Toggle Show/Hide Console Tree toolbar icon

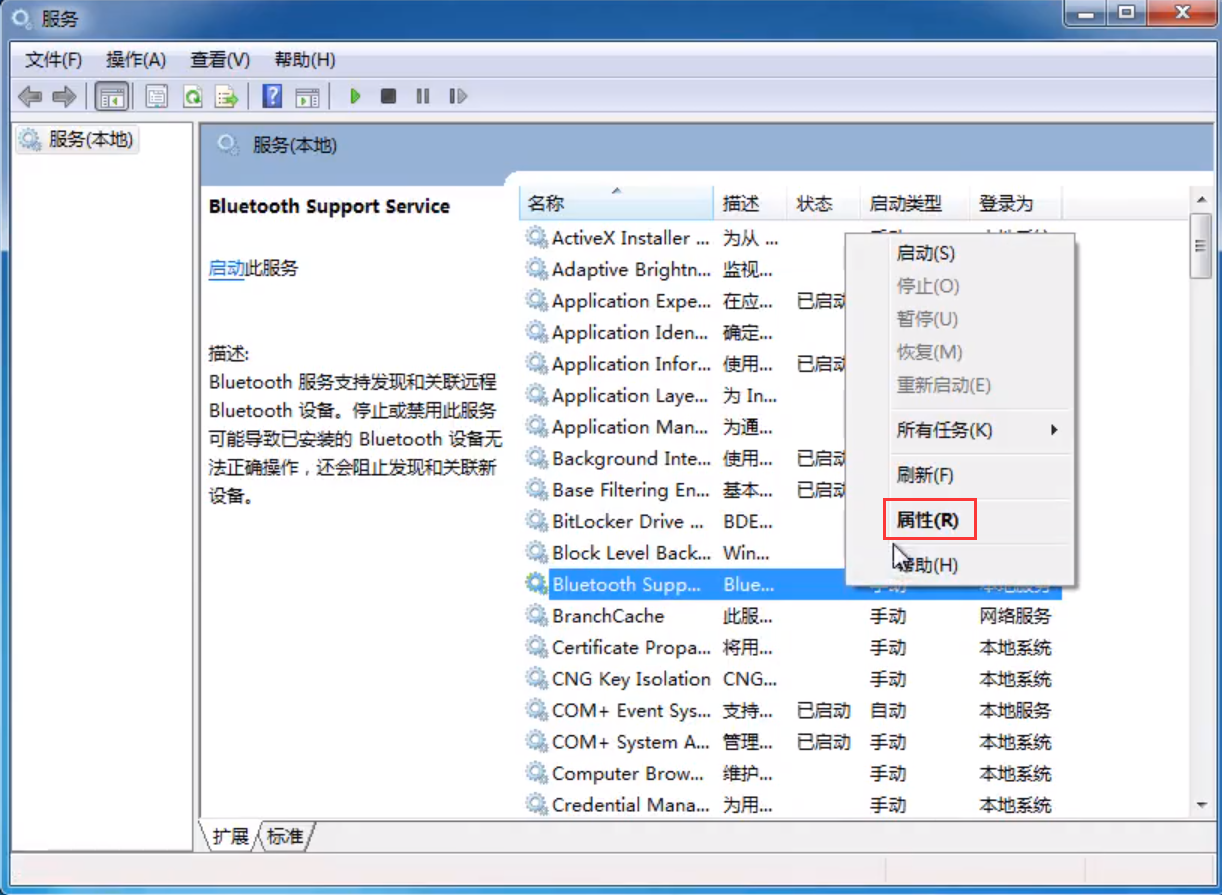pyautogui.click(x=111, y=97)
